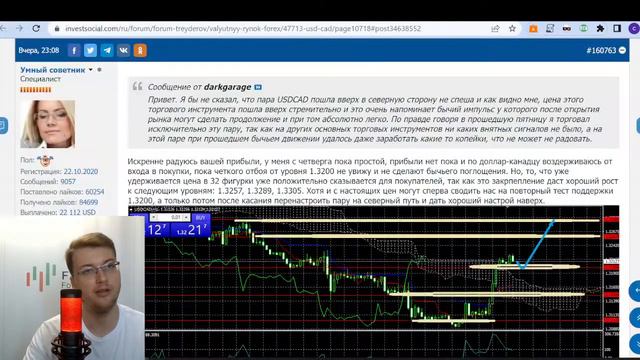Screen dimensions: 640x360
Task: Open the green round extension icon
Action: coord(584,29)
